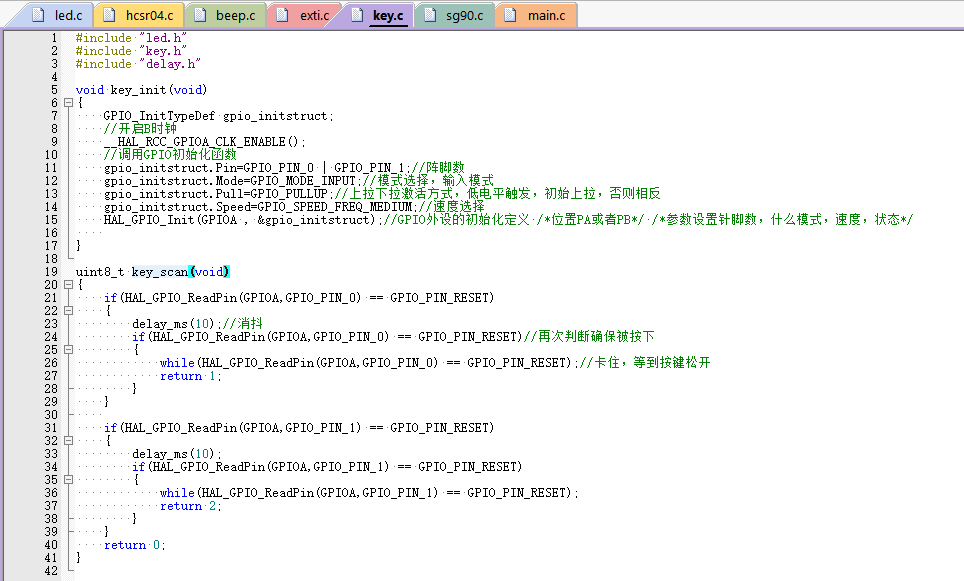Switch to the sg90.c tab
This screenshot has height=581, width=964.
tap(456, 15)
